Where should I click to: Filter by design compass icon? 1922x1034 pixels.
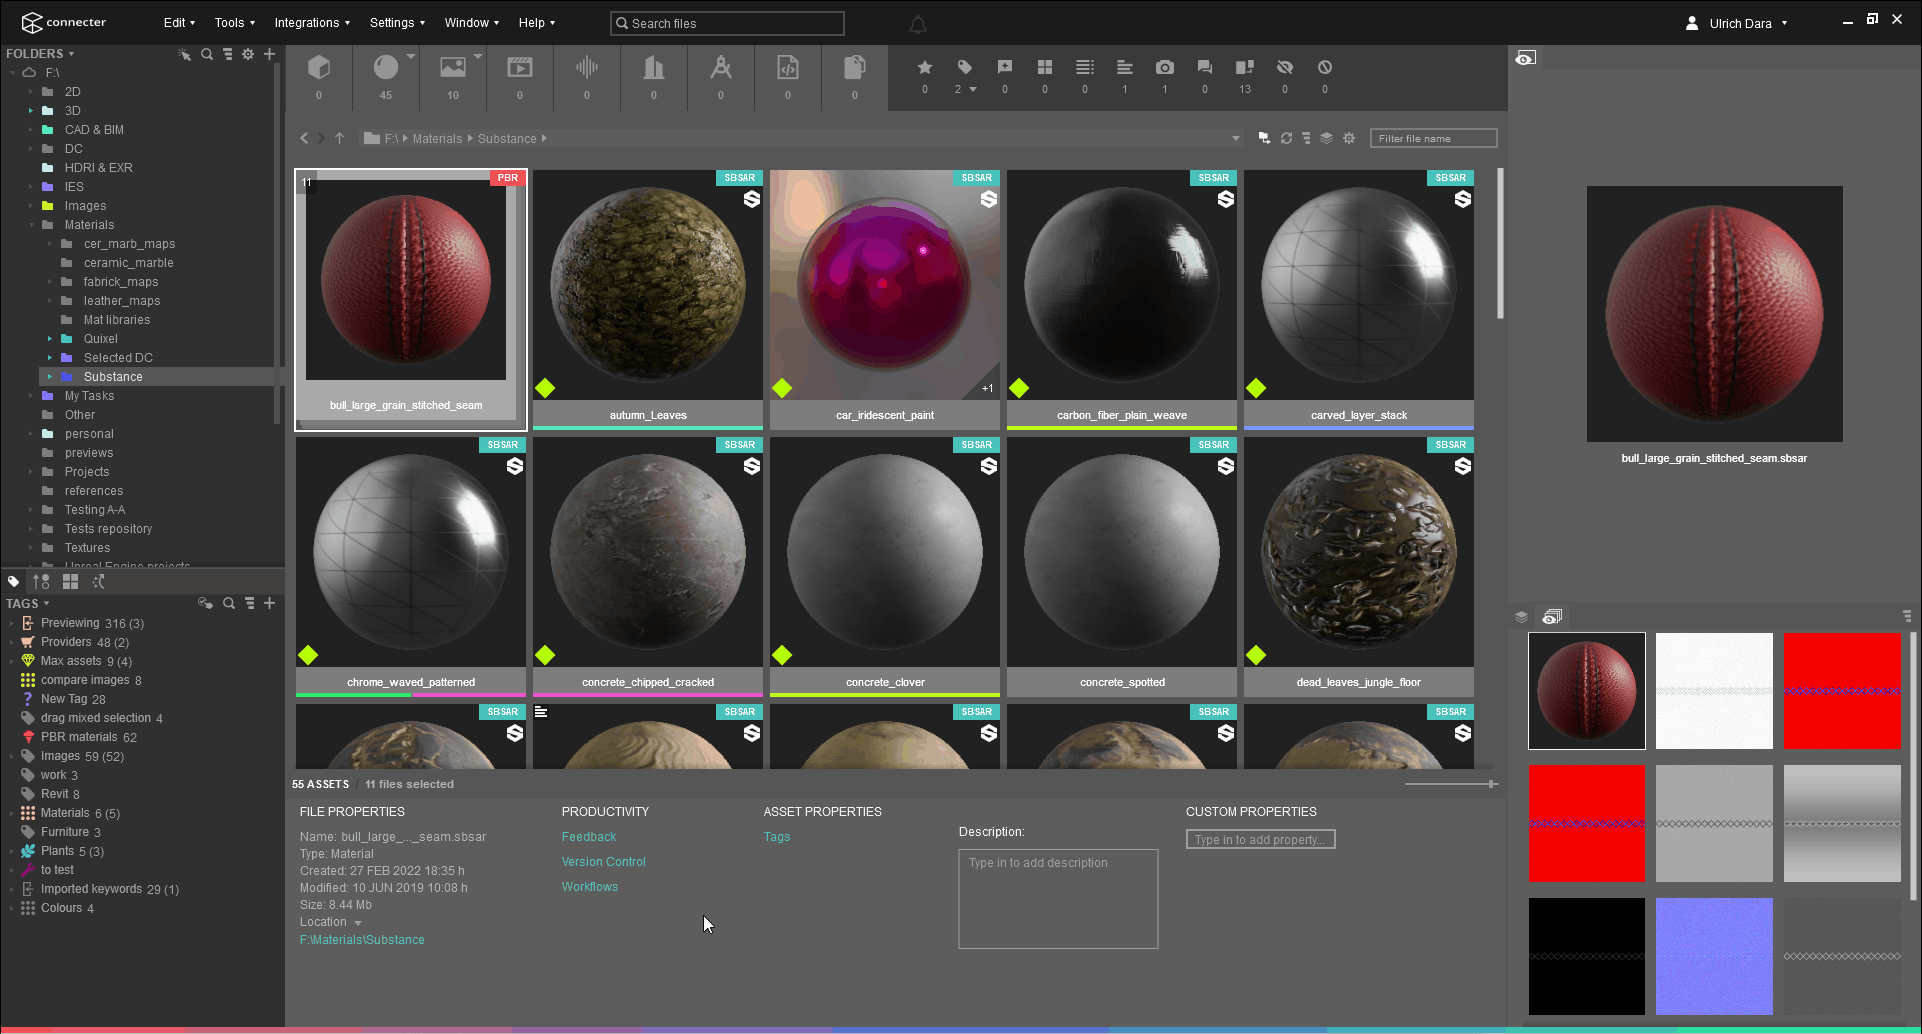click(721, 67)
